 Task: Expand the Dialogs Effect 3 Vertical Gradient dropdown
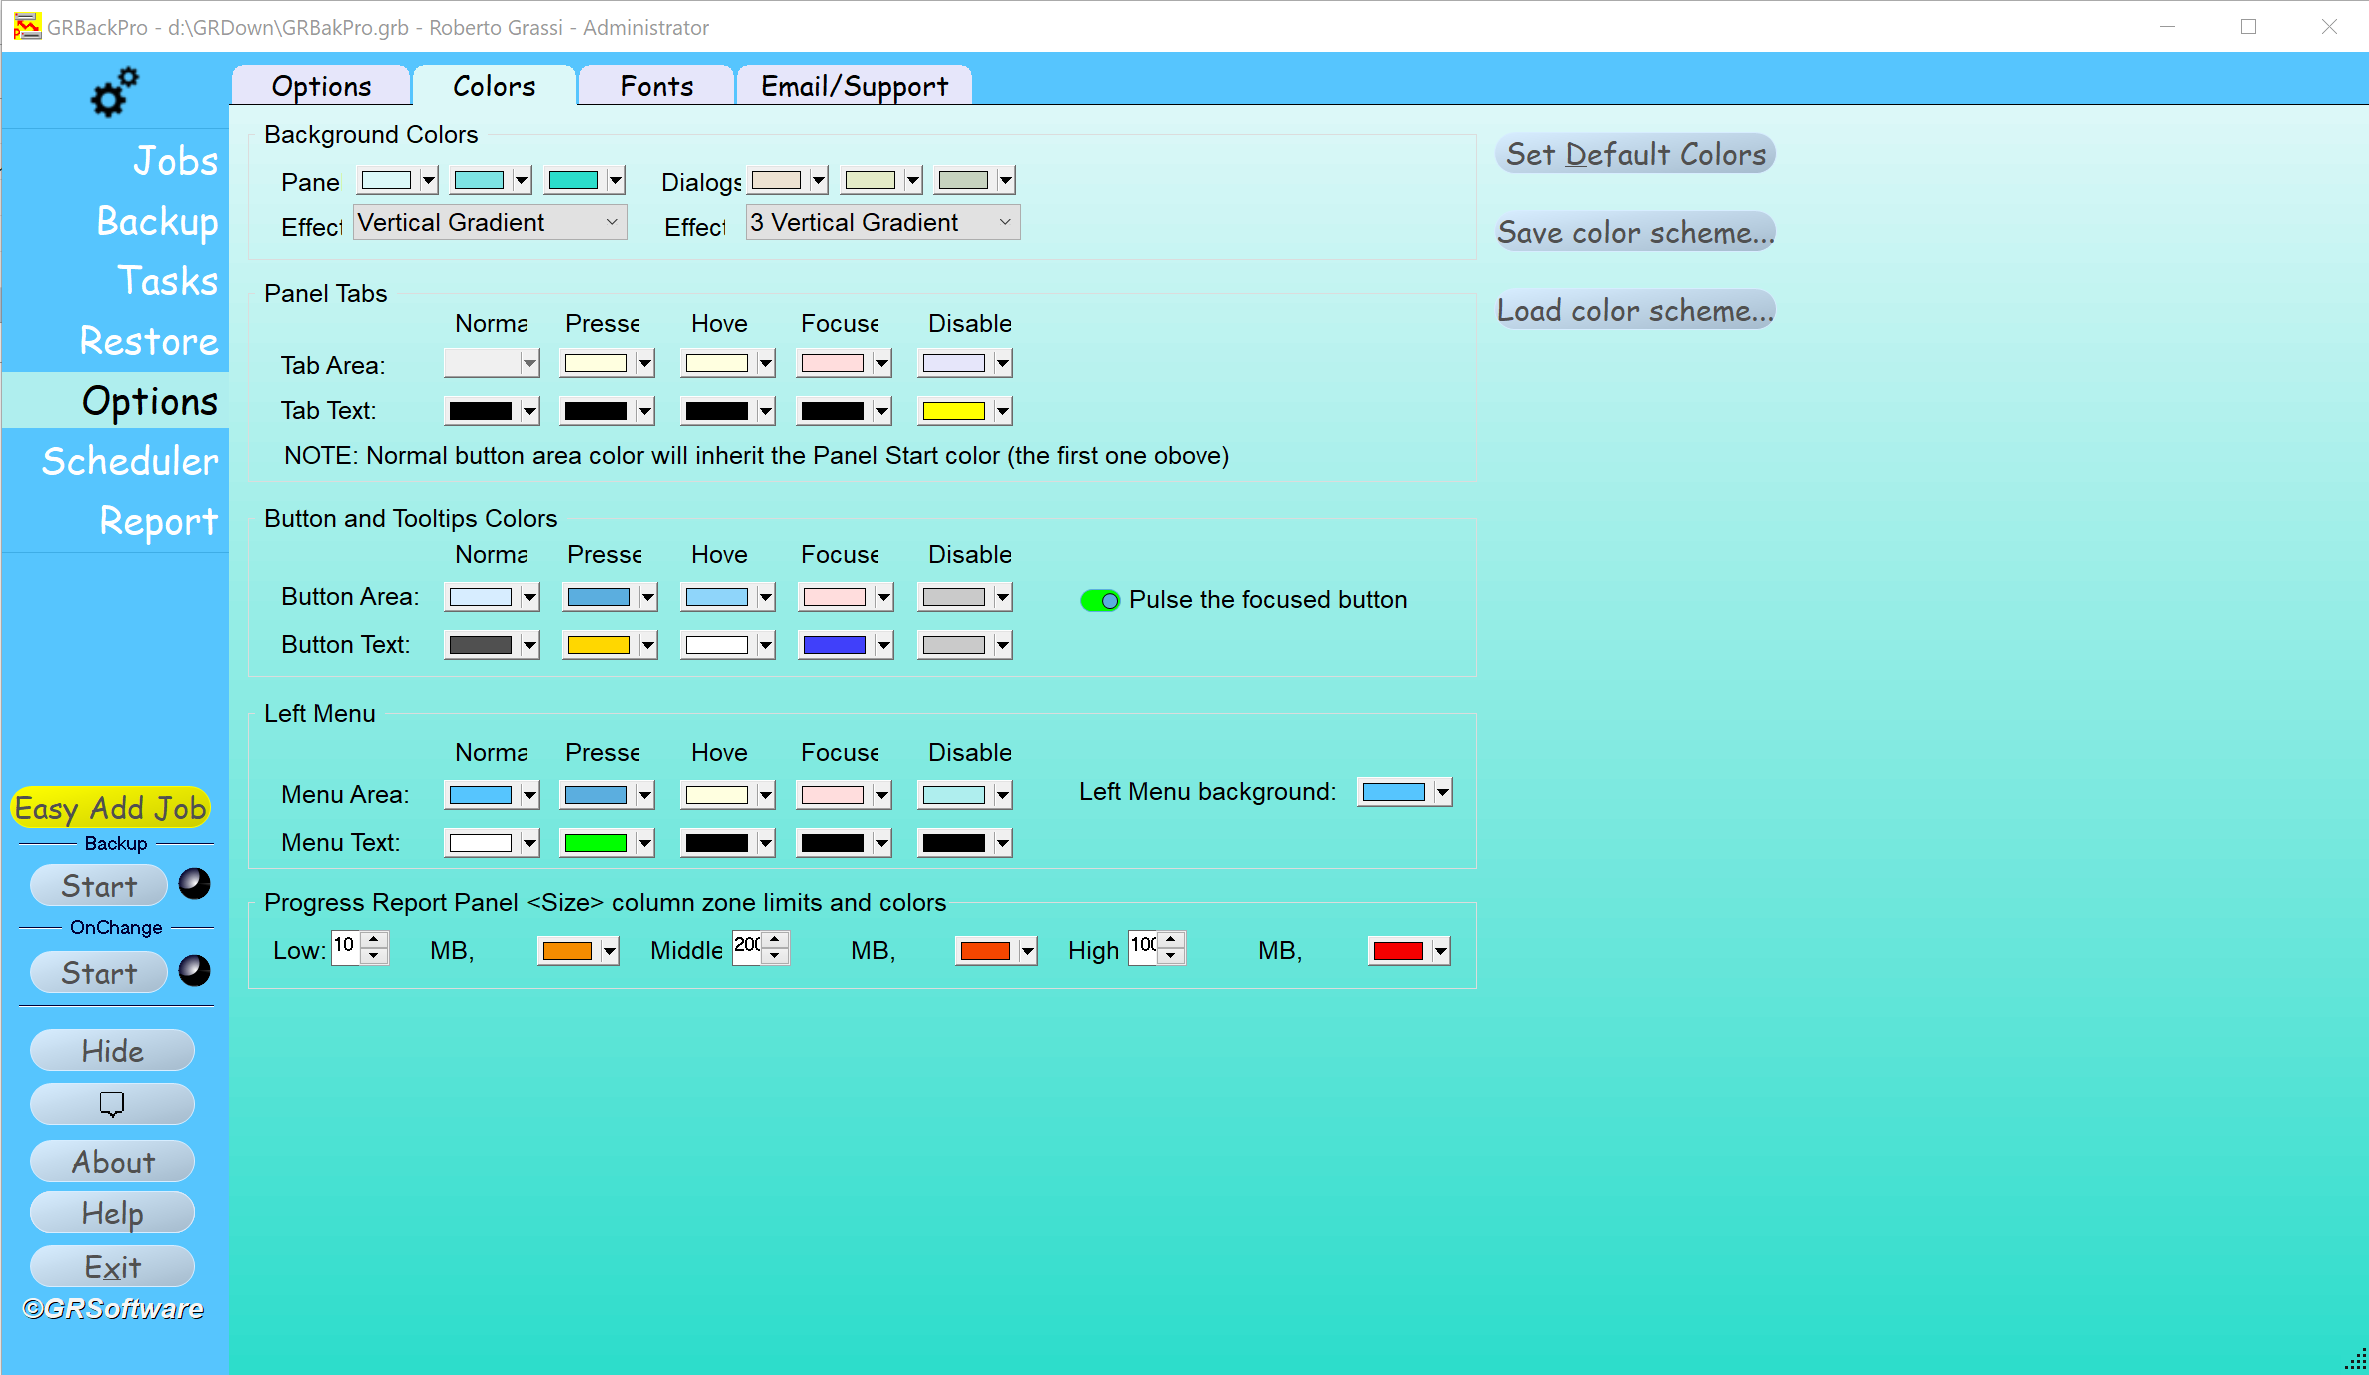(883, 223)
